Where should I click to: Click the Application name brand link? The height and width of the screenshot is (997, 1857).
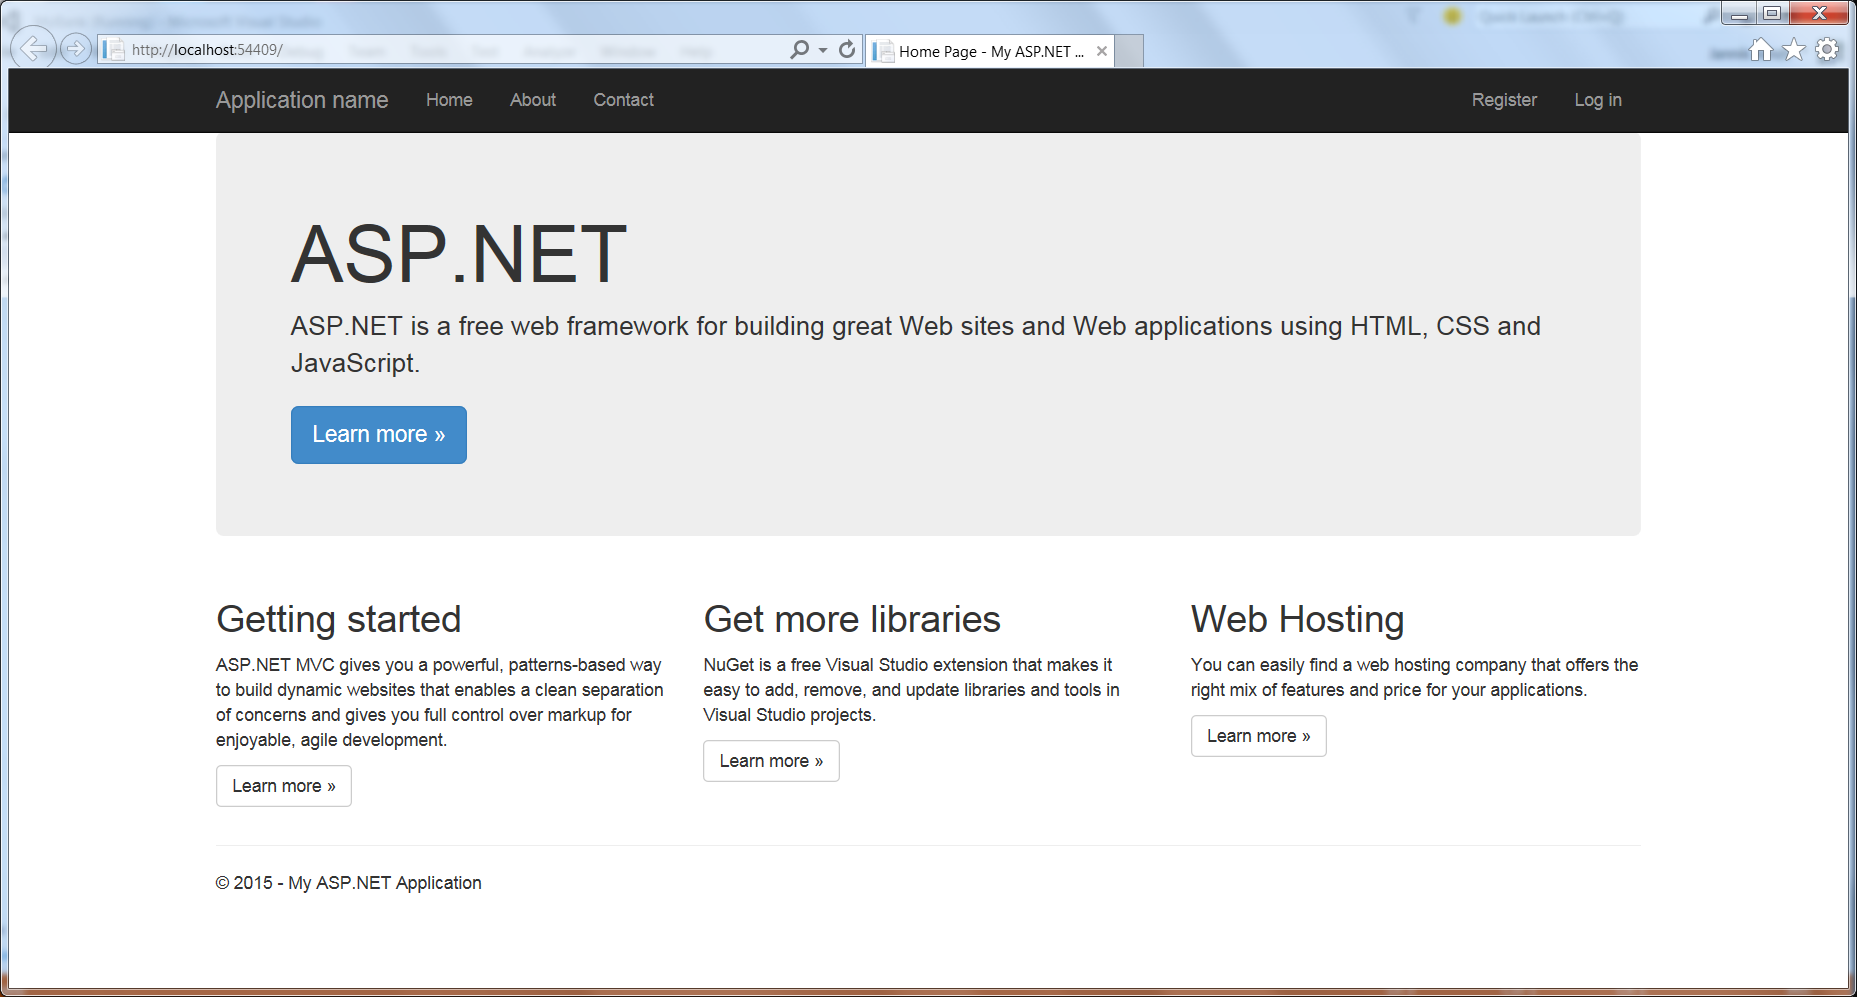302,100
